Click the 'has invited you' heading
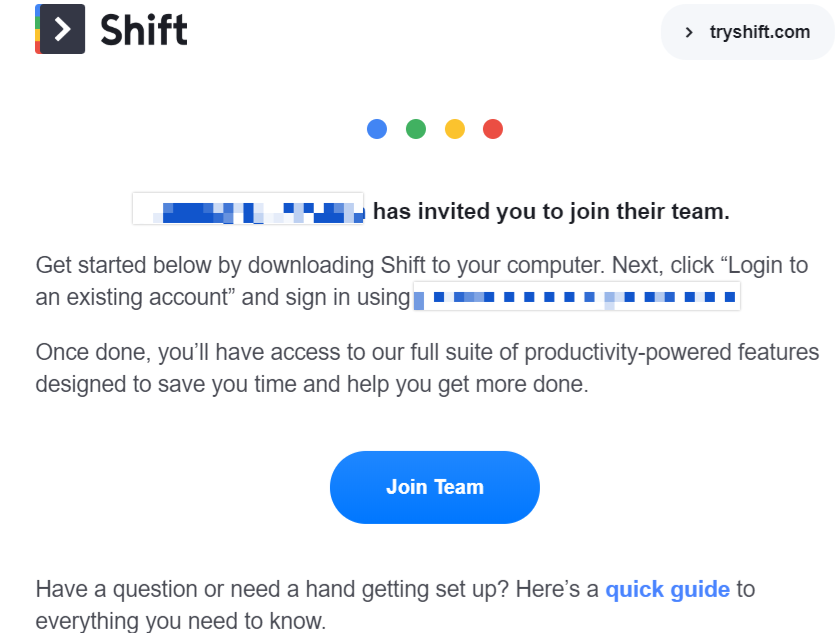Image resolution: width=838 pixels, height=633 pixels. [551, 211]
